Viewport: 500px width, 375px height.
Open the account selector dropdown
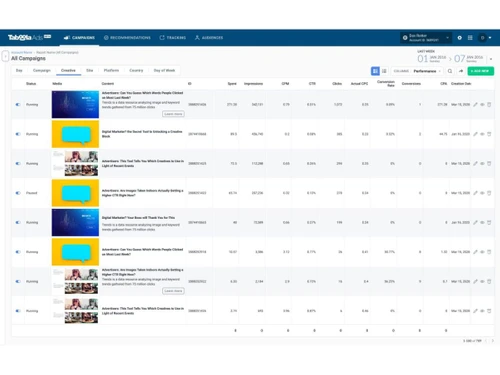(426, 38)
